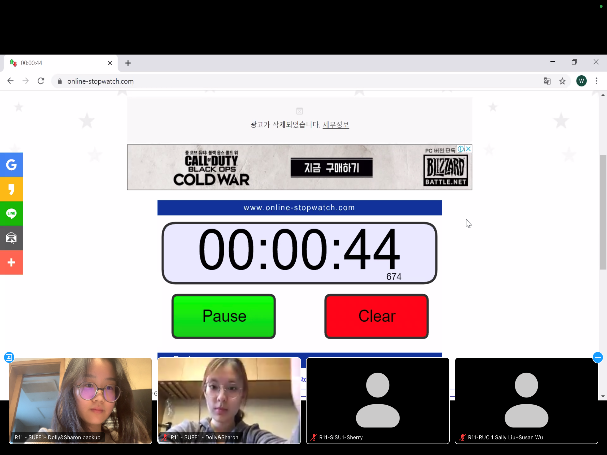The image size is (607, 455).
Task: Bookmark this page with the star icon
Action: point(562,81)
